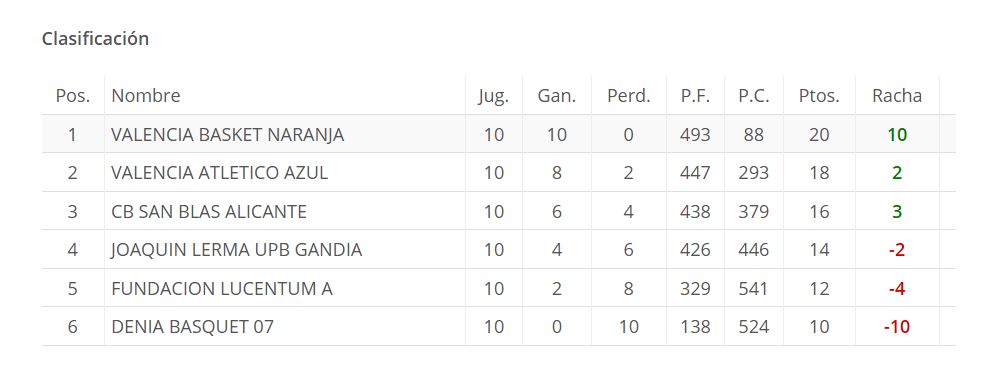996x373 pixels.
Task: Select the Perd. column header
Action: (x=629, y=96)
